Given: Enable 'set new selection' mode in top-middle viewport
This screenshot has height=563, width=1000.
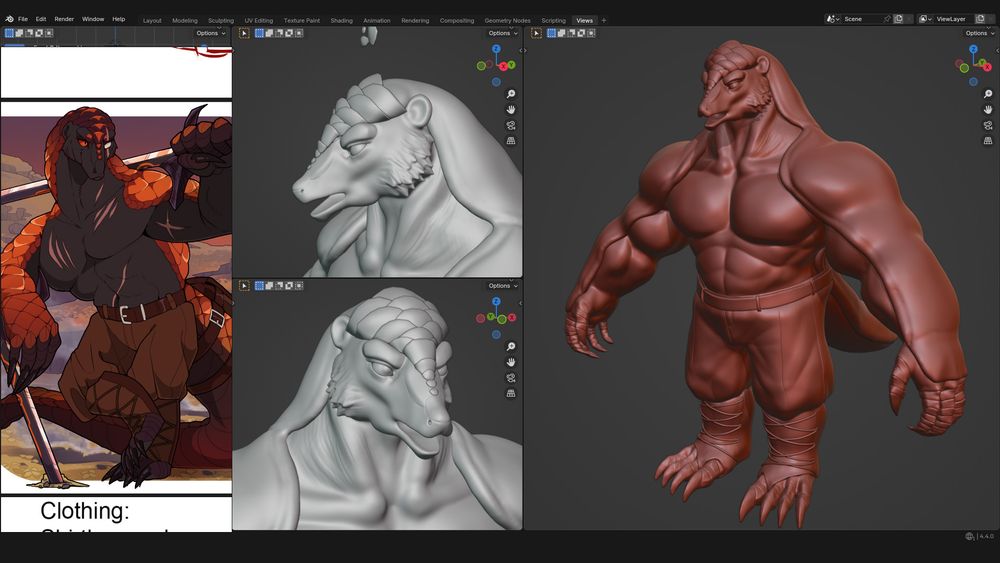Looking at the screenshot, I should pos(259,33).
